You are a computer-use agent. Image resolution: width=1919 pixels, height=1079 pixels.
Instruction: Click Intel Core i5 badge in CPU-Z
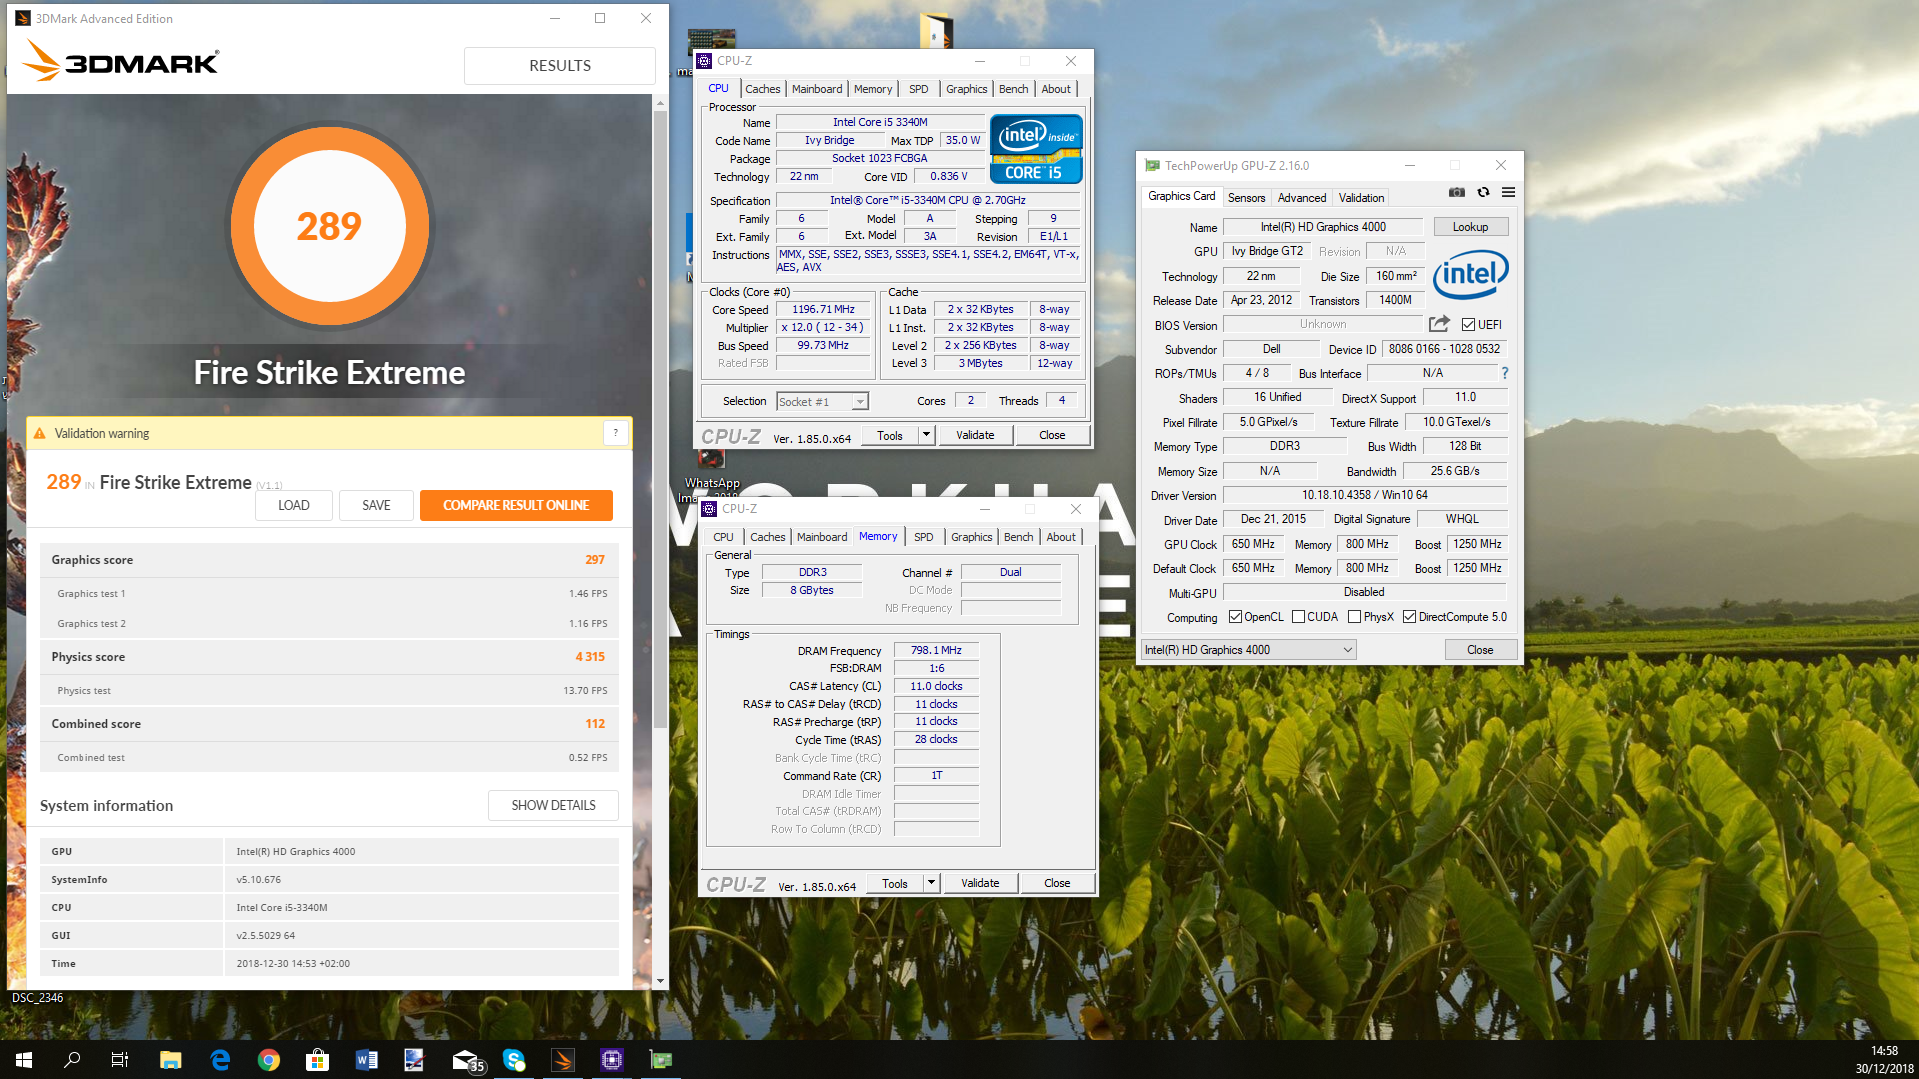coord(1036,149)
